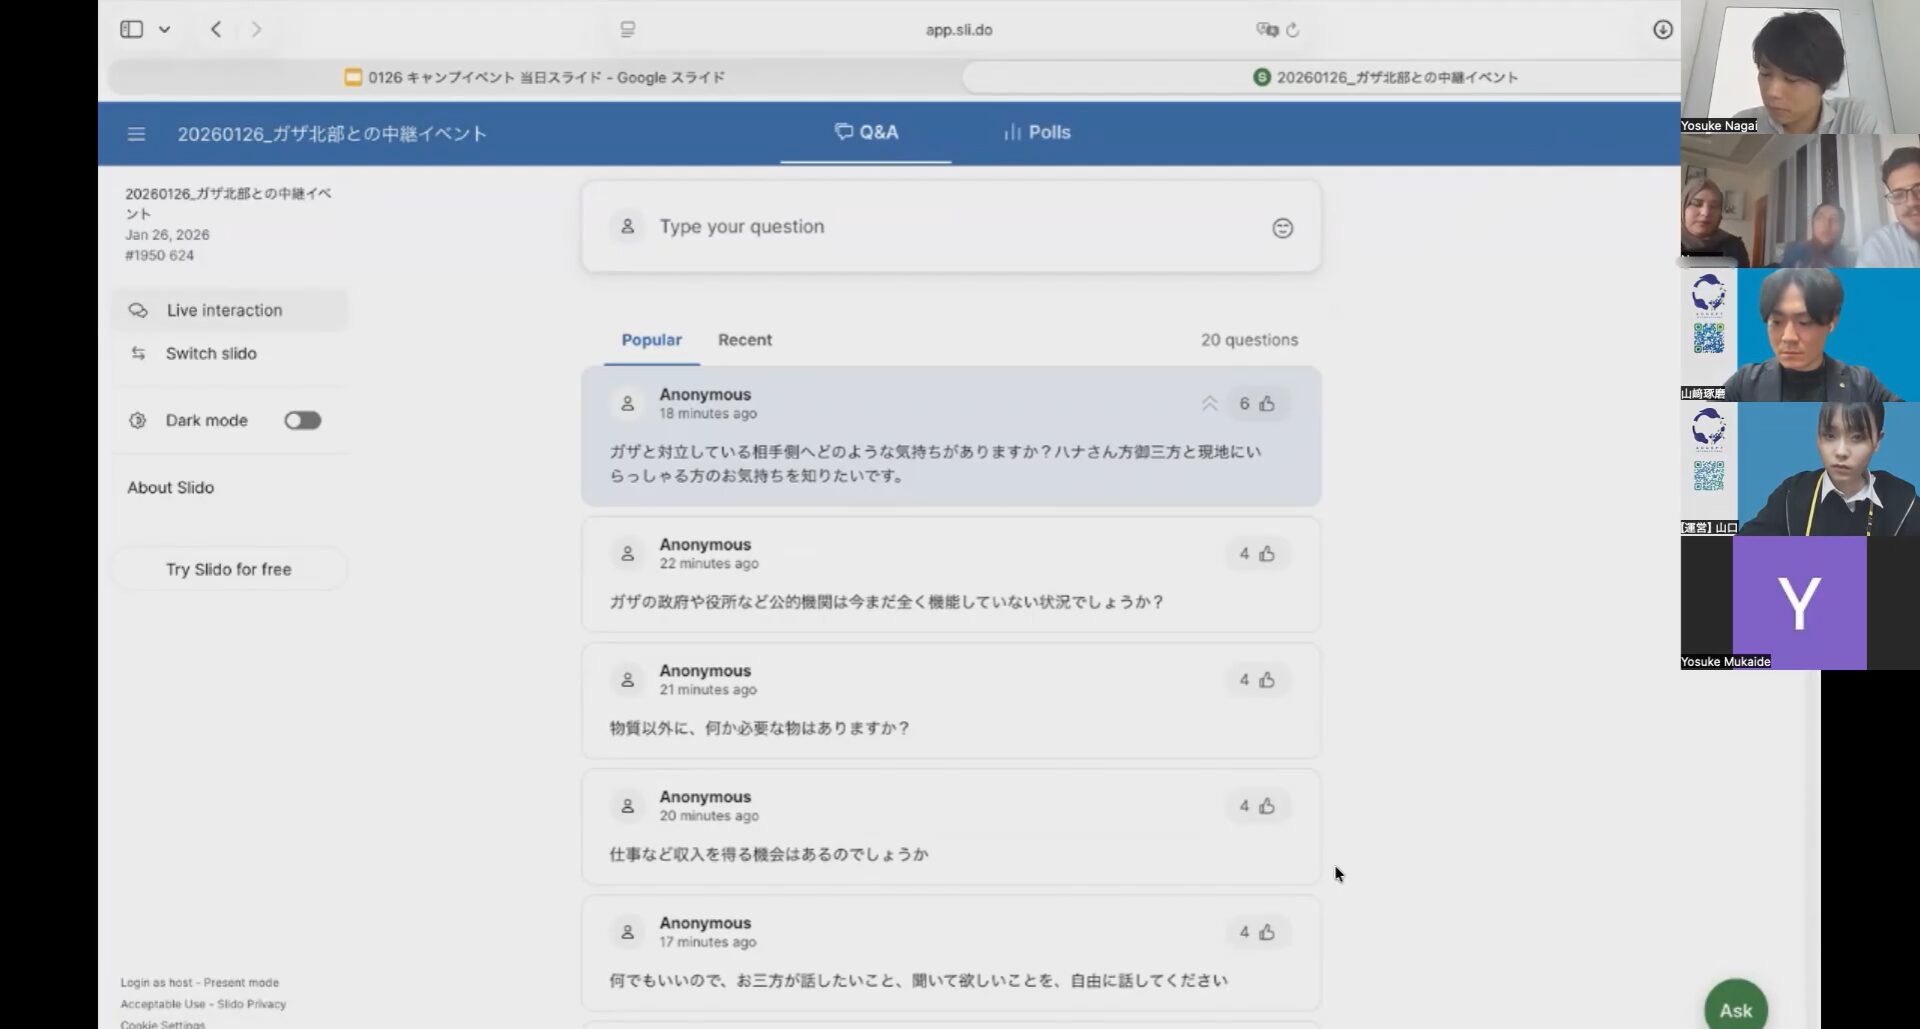Toggle the Safari sidebar panel
The width and height of the screenshot is (1920, 1029).
(x=132, y=30)
